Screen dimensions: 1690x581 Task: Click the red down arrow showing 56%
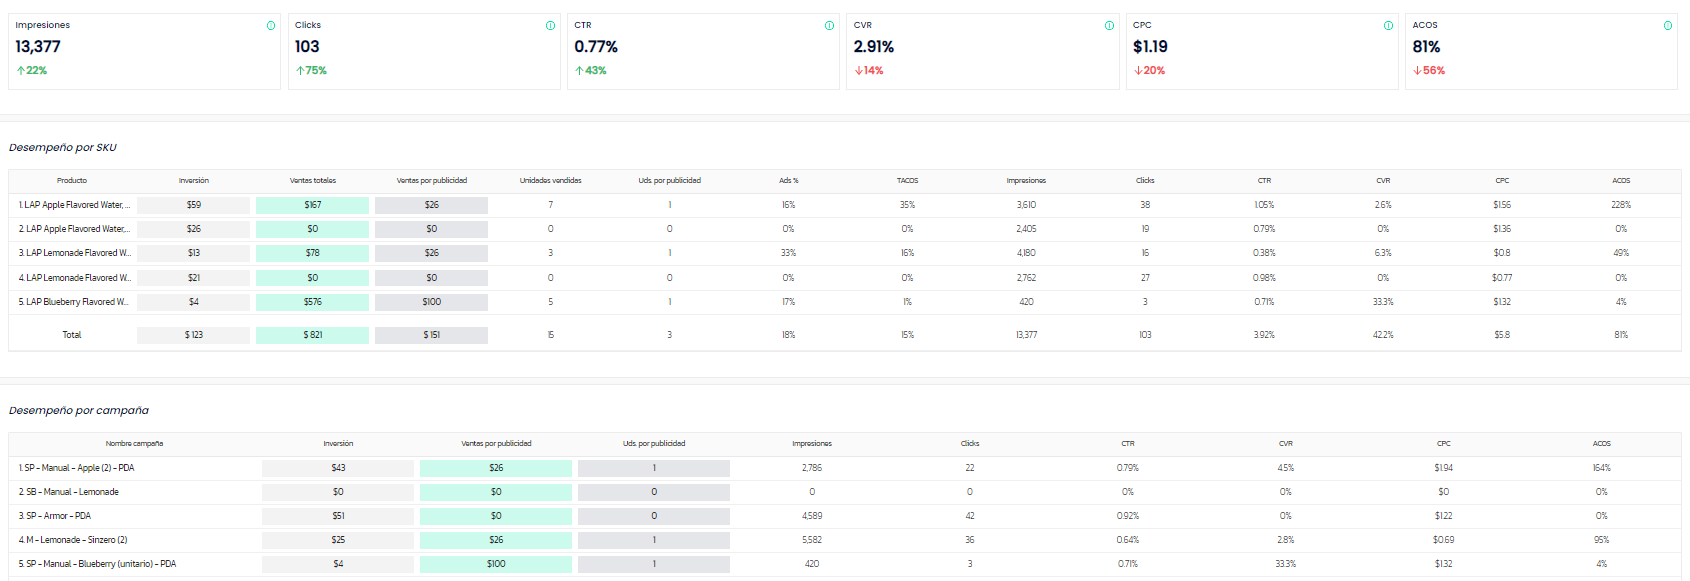pyautogui.click(x=1417, y=71)
